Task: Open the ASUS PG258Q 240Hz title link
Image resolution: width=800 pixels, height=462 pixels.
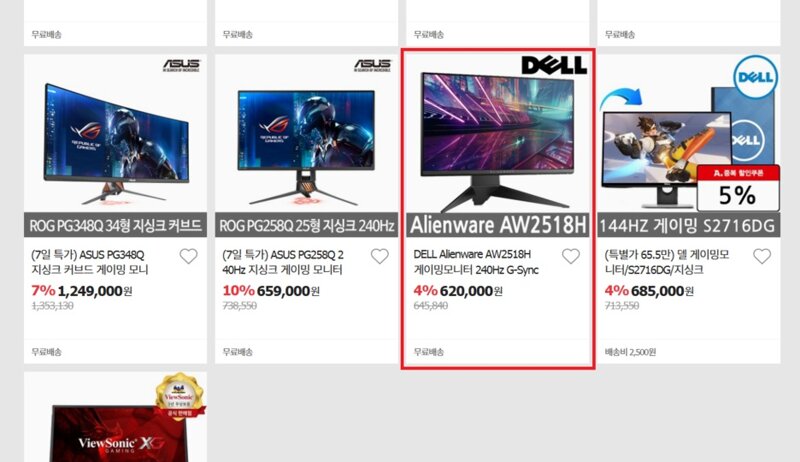Action: pos(283,262)
